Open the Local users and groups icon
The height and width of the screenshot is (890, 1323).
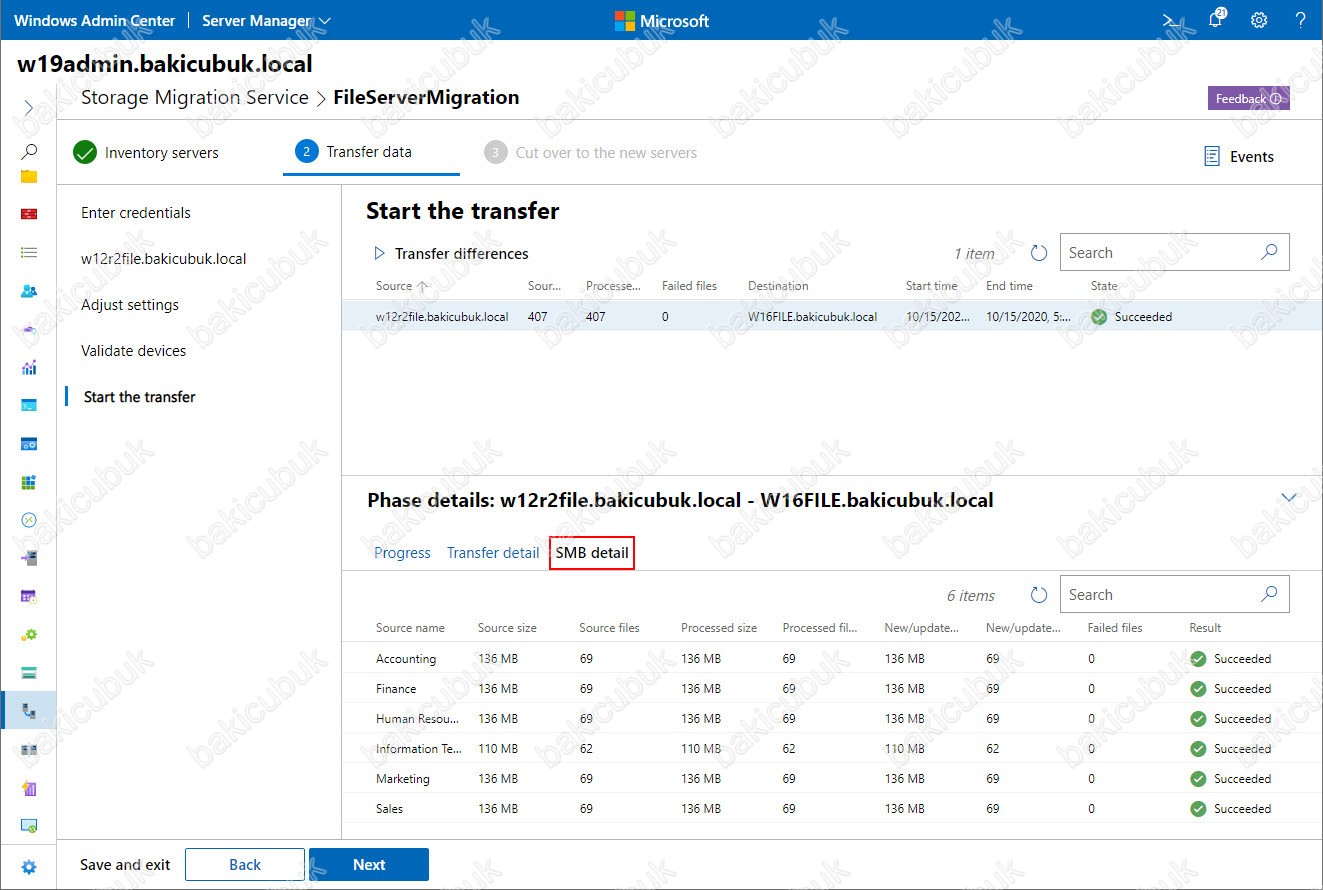tap(29, 291)
